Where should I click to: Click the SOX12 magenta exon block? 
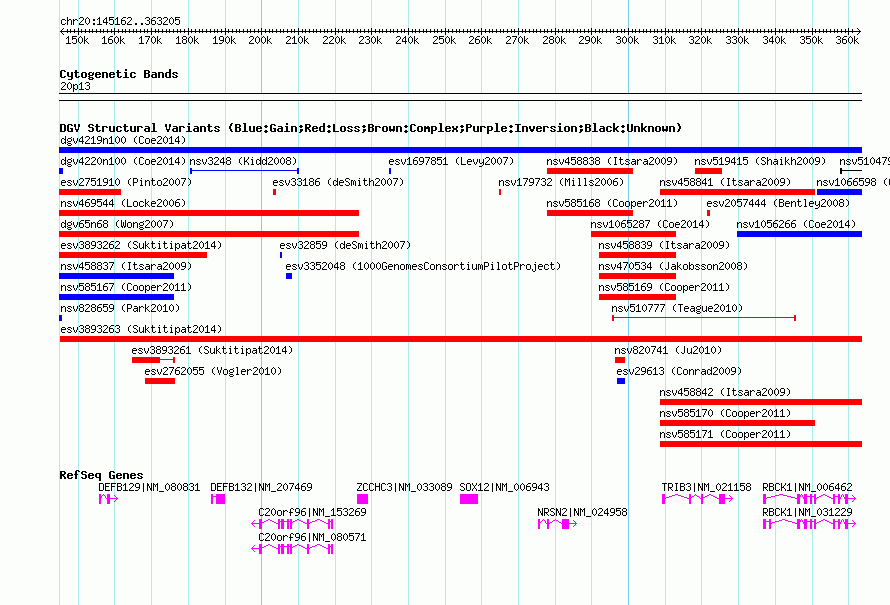469,499
